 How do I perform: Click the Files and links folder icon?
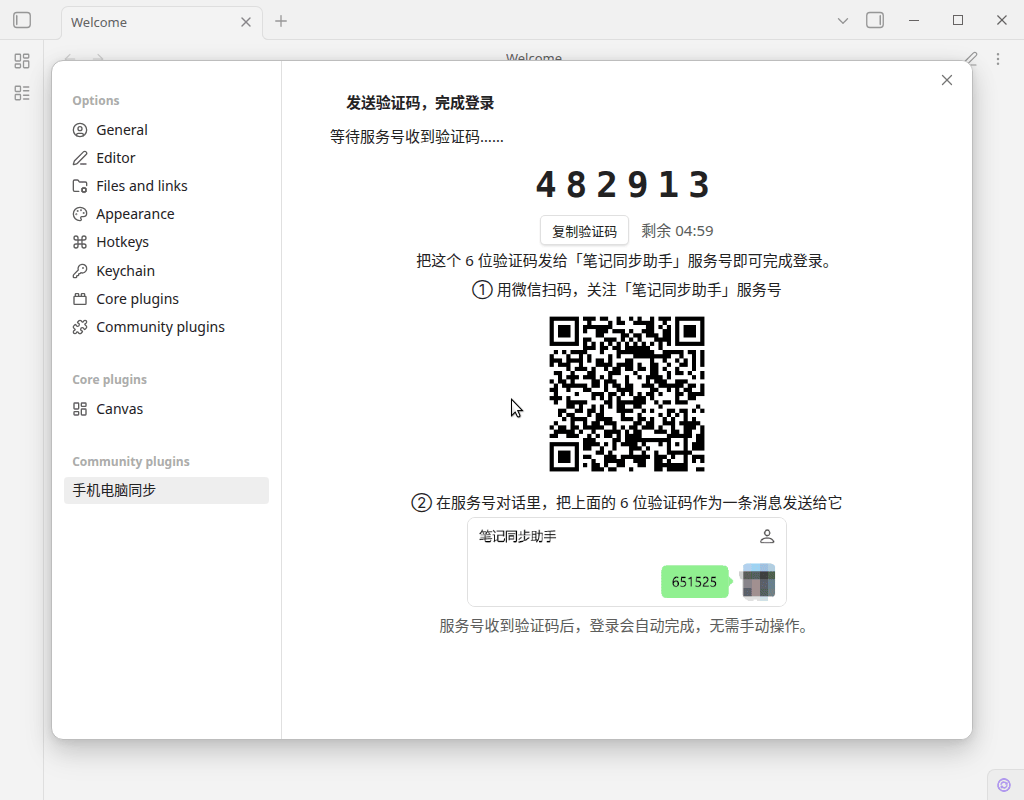coord(80,186)
